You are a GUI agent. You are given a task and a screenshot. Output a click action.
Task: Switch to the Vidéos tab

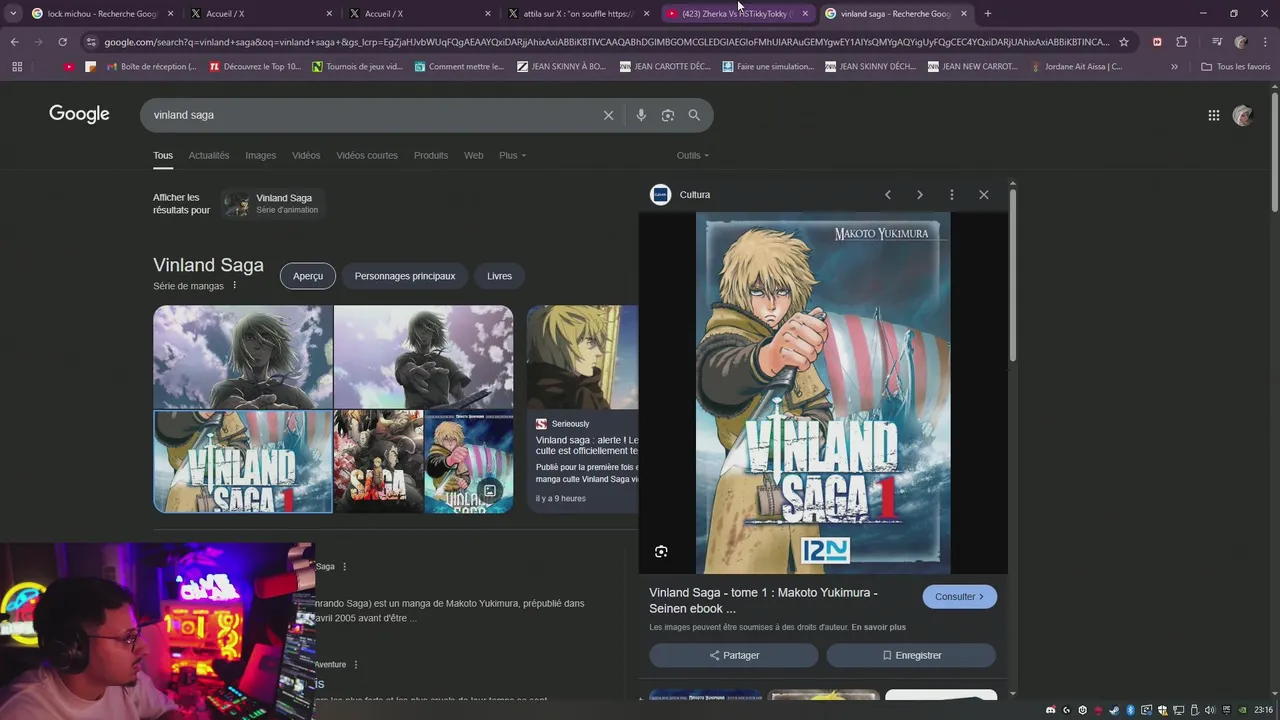pyautogui.click(x=306, y=156)
